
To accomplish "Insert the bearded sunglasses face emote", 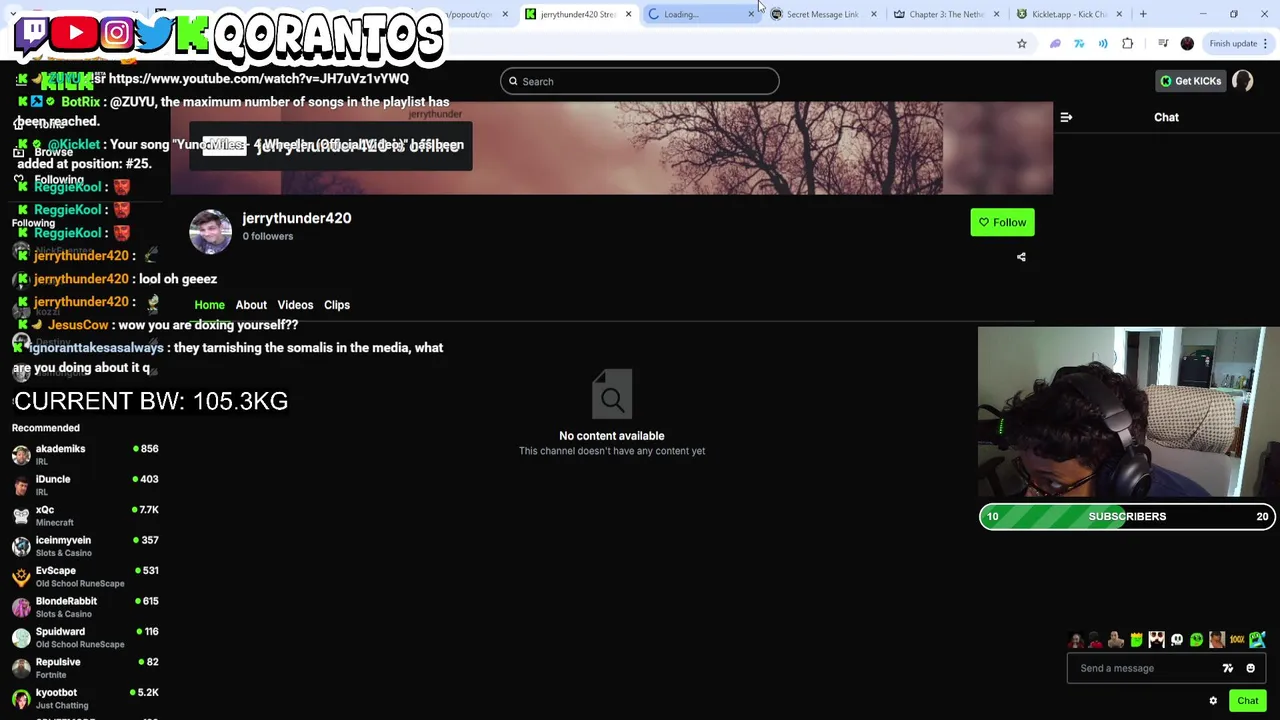I will [x=1157, y=640].
